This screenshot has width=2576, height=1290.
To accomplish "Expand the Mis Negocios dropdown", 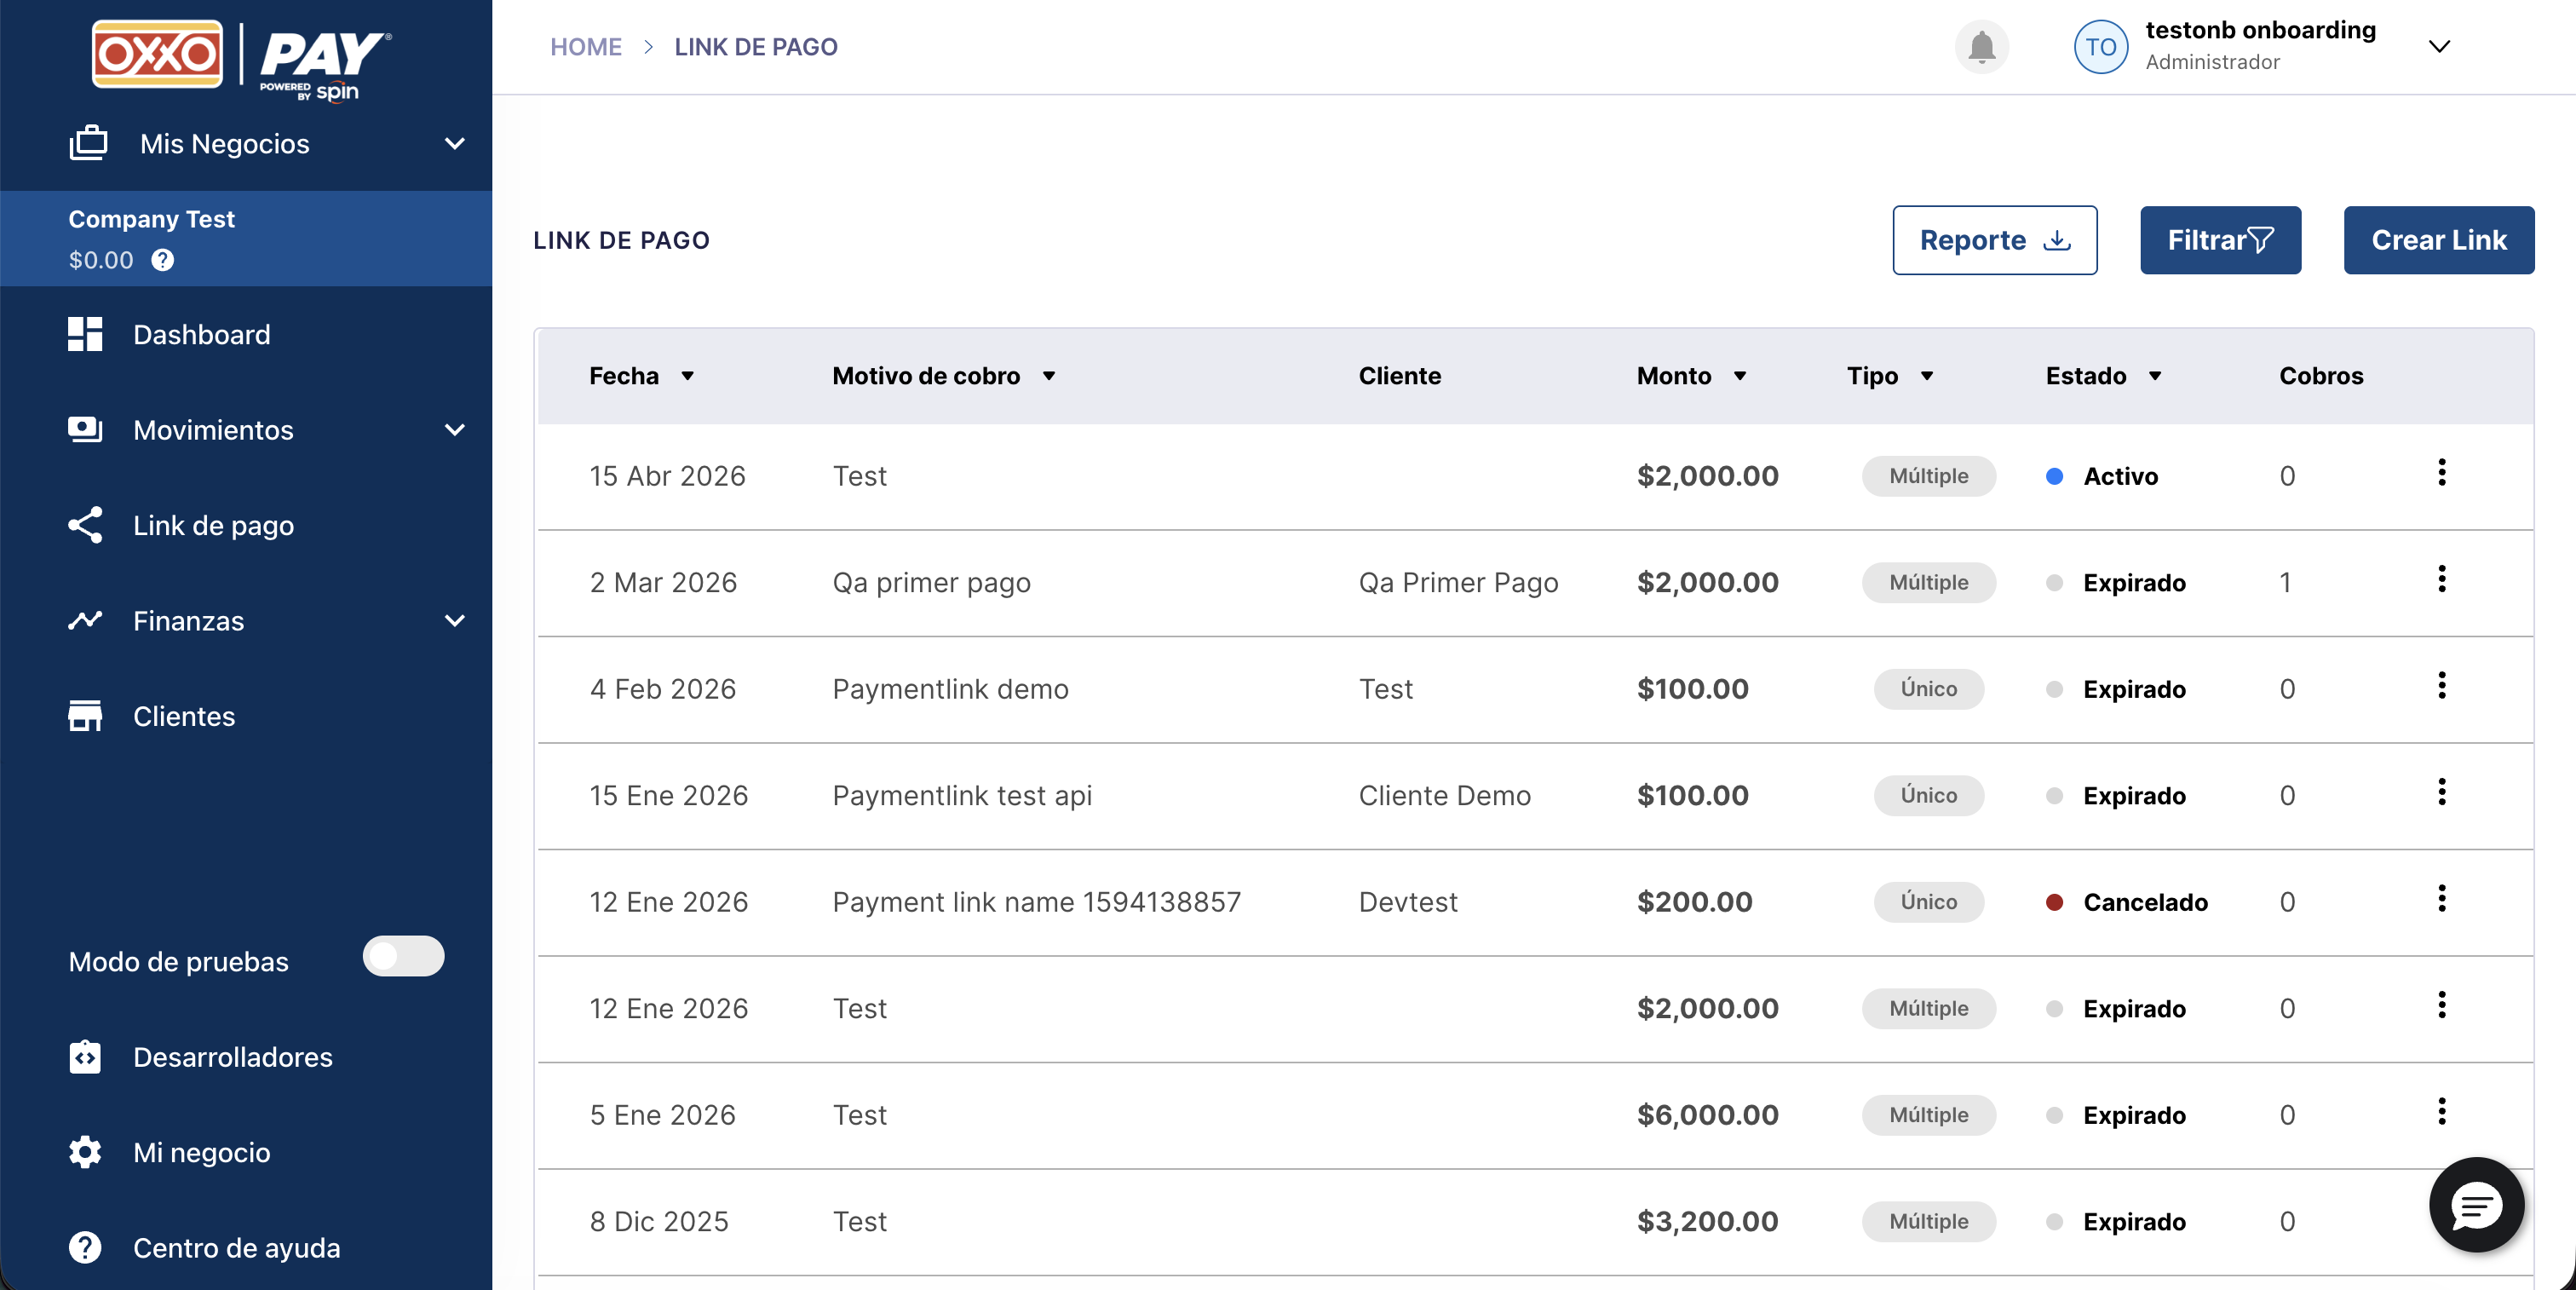I will 454,144.
